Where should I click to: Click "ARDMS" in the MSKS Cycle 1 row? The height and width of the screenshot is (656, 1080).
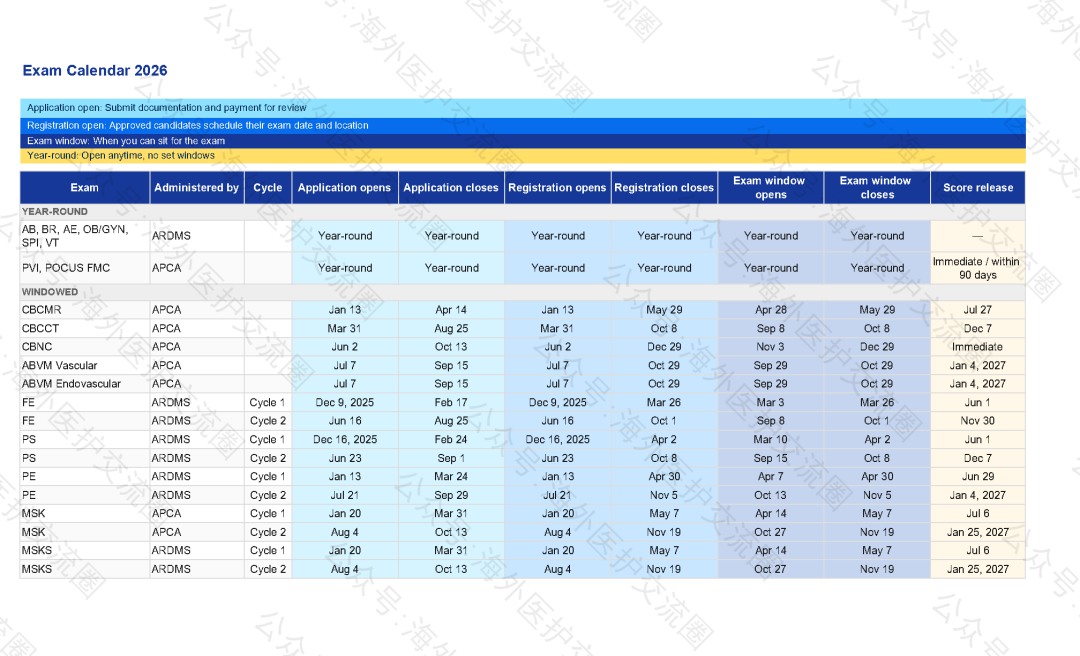point(171,551)
